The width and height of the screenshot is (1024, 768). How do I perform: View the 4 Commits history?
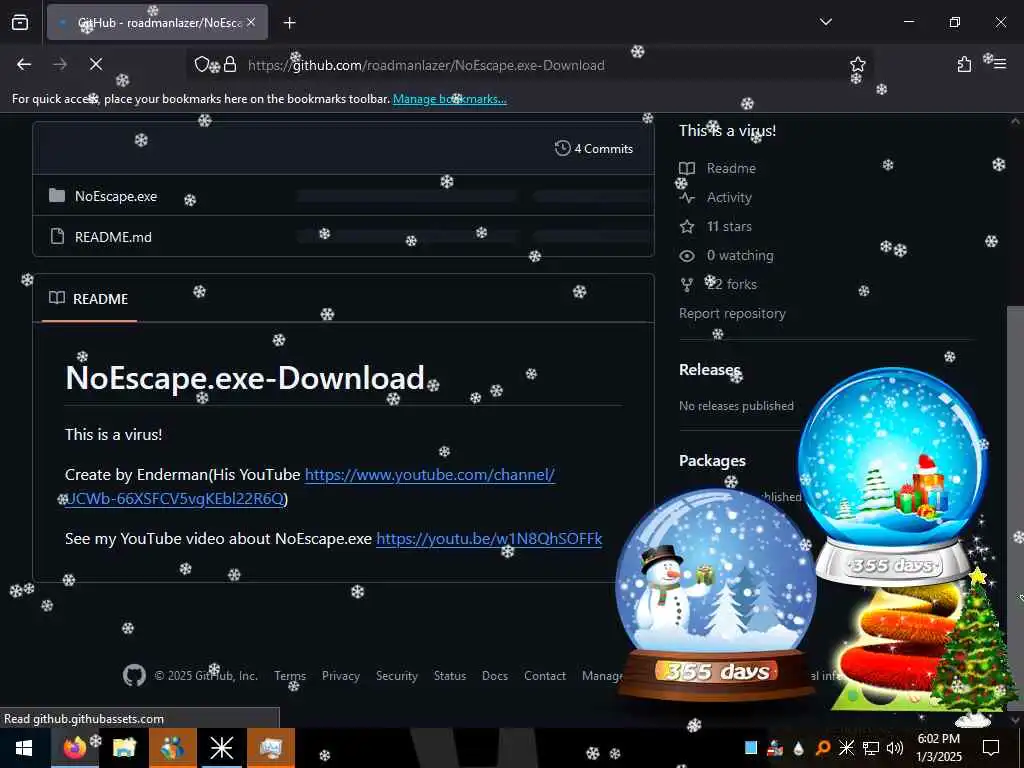pos(594,148)
